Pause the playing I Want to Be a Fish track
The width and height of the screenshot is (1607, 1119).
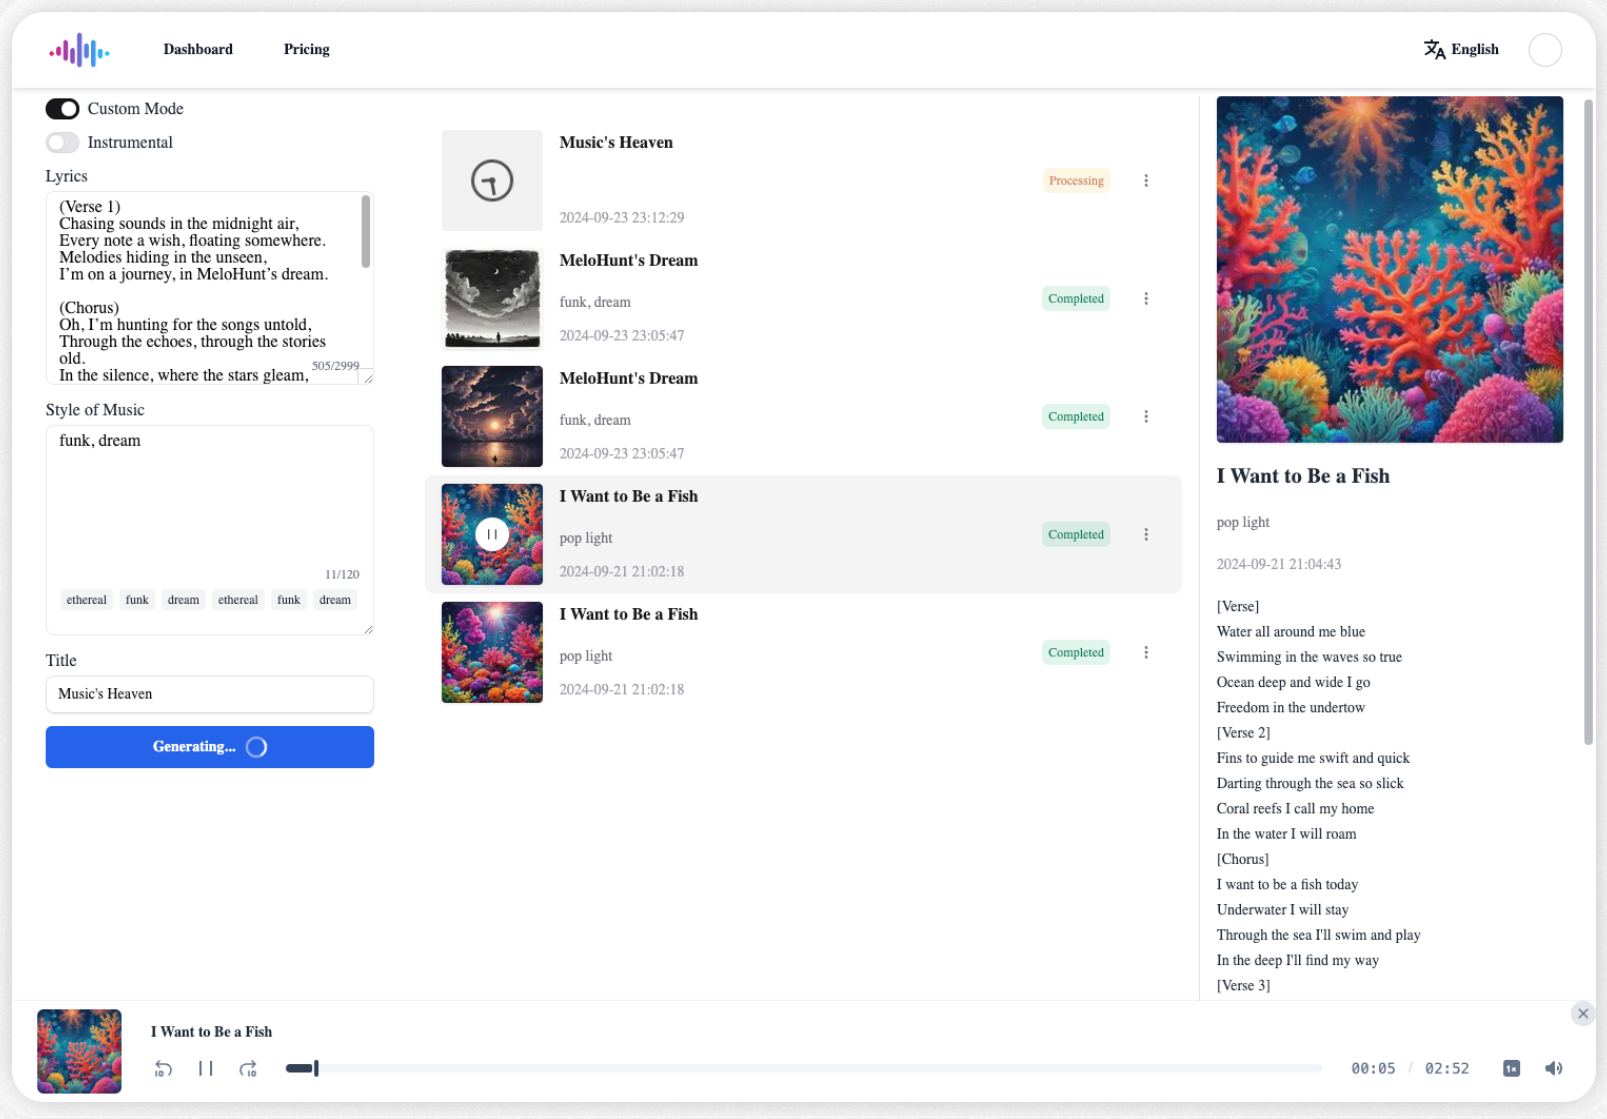coord(491,533)
